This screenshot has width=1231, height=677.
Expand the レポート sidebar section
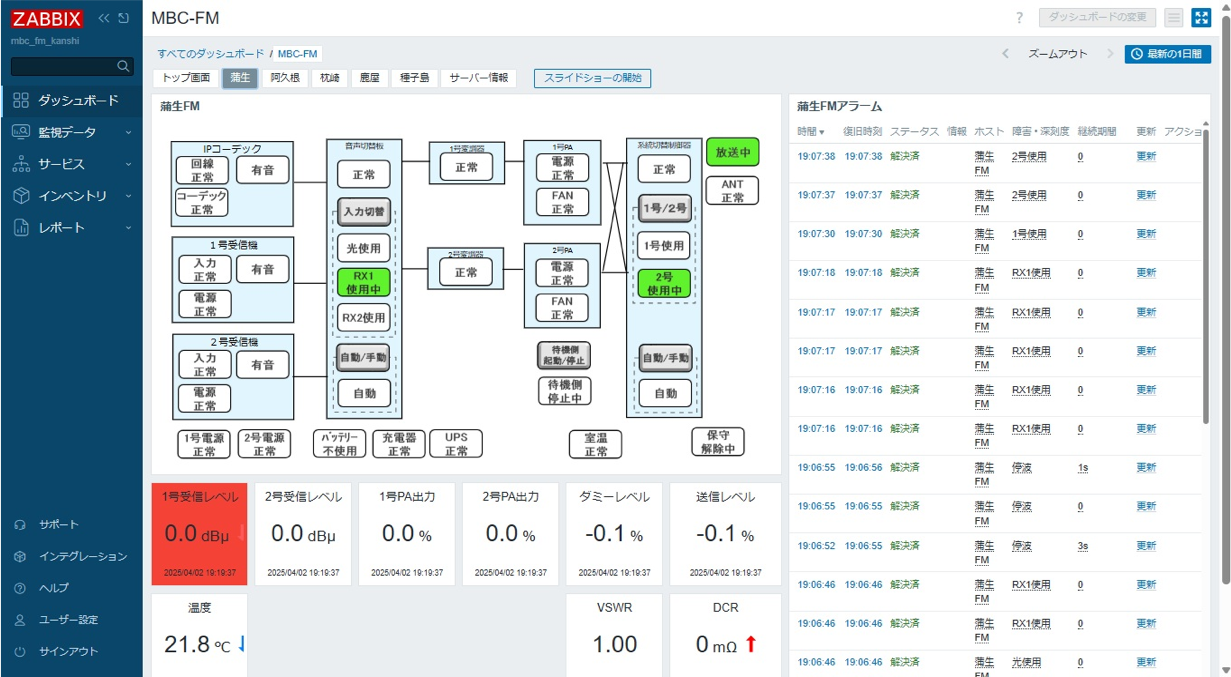(71, 228)
